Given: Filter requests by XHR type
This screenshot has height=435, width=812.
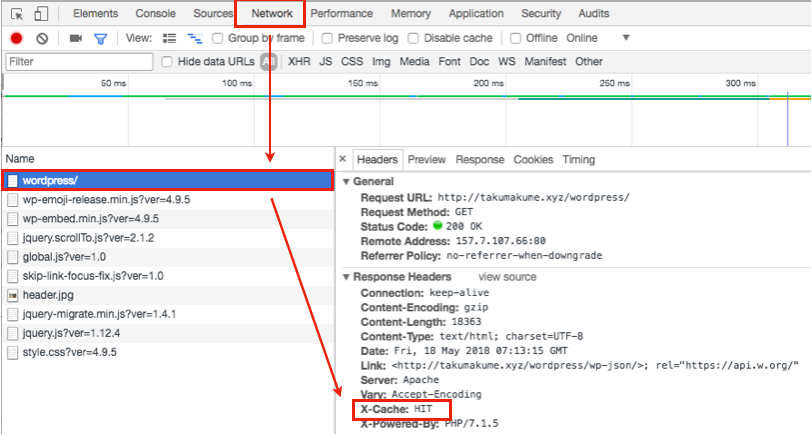Looking at the screenshot, I should [x=299, y=61].
